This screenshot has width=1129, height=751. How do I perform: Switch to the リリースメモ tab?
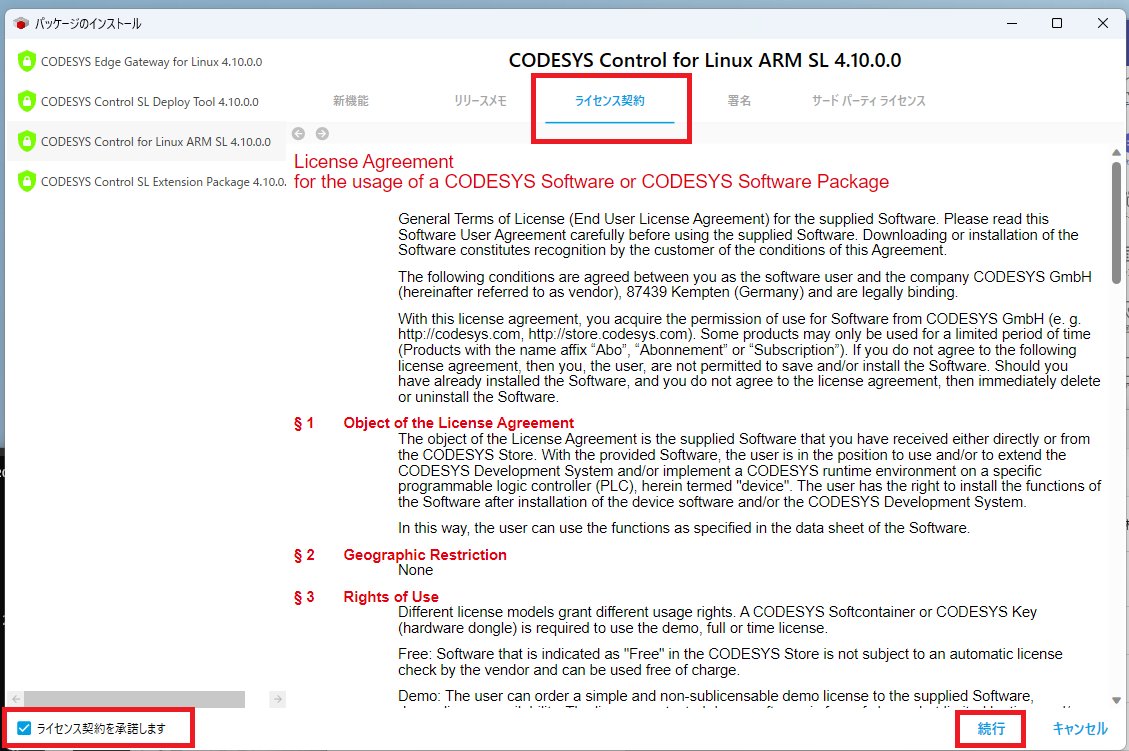point(480,101)
